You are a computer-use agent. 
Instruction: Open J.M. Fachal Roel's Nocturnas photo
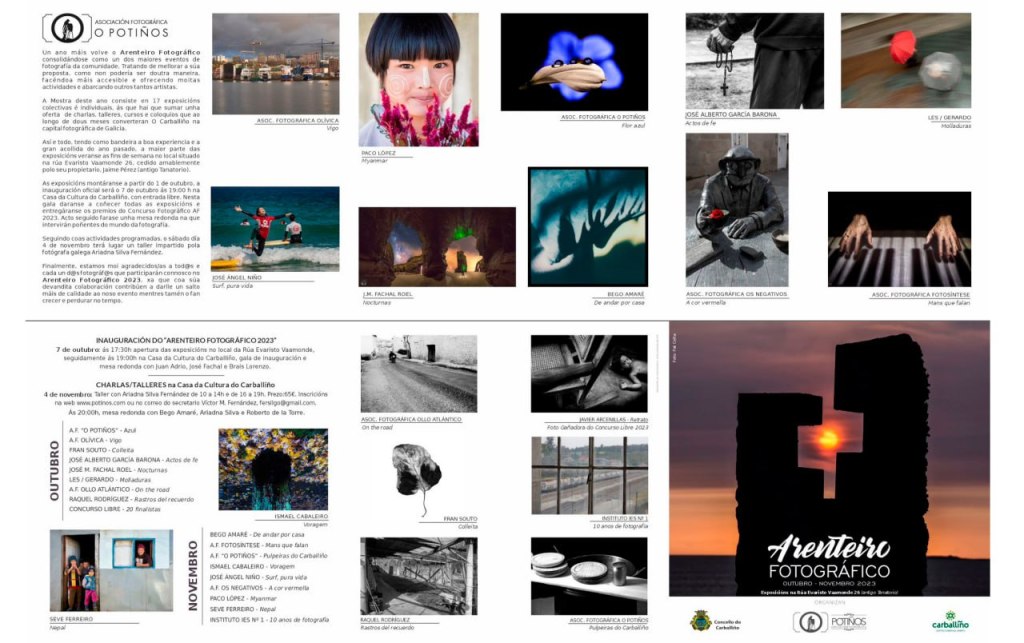tap(439, 246)
